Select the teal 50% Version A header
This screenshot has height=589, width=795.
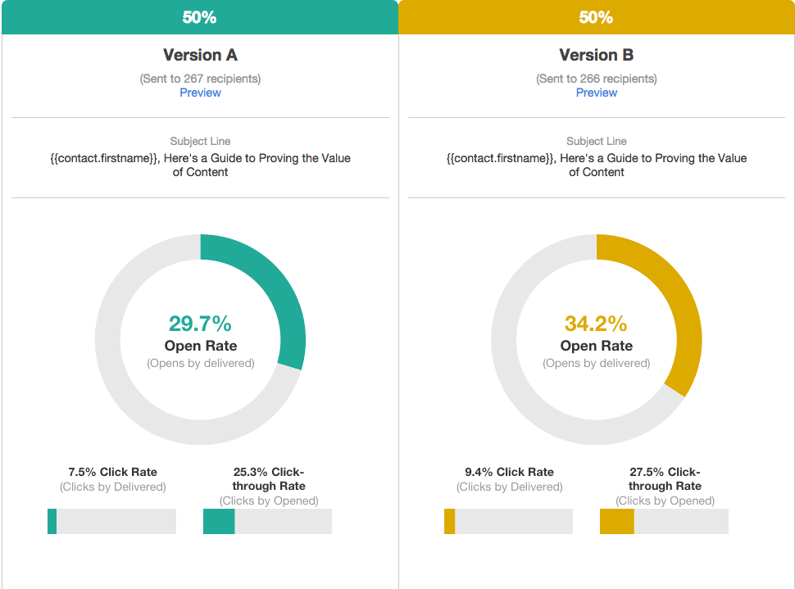coord(199,17)
